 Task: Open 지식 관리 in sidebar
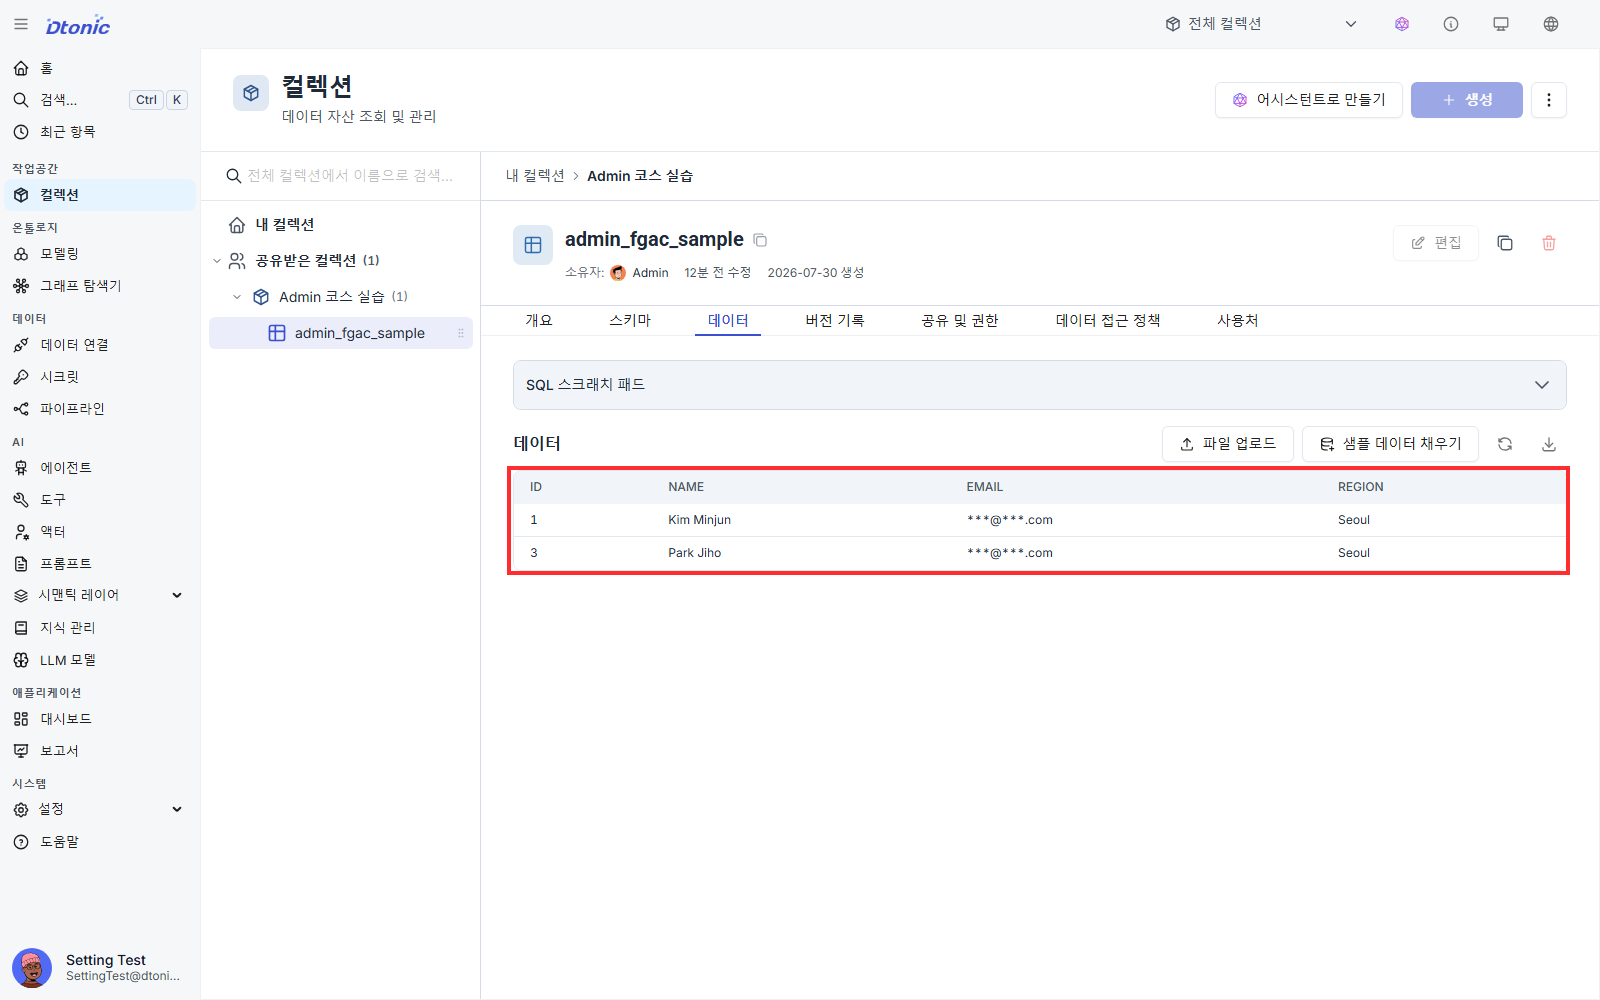click(100, 628)
